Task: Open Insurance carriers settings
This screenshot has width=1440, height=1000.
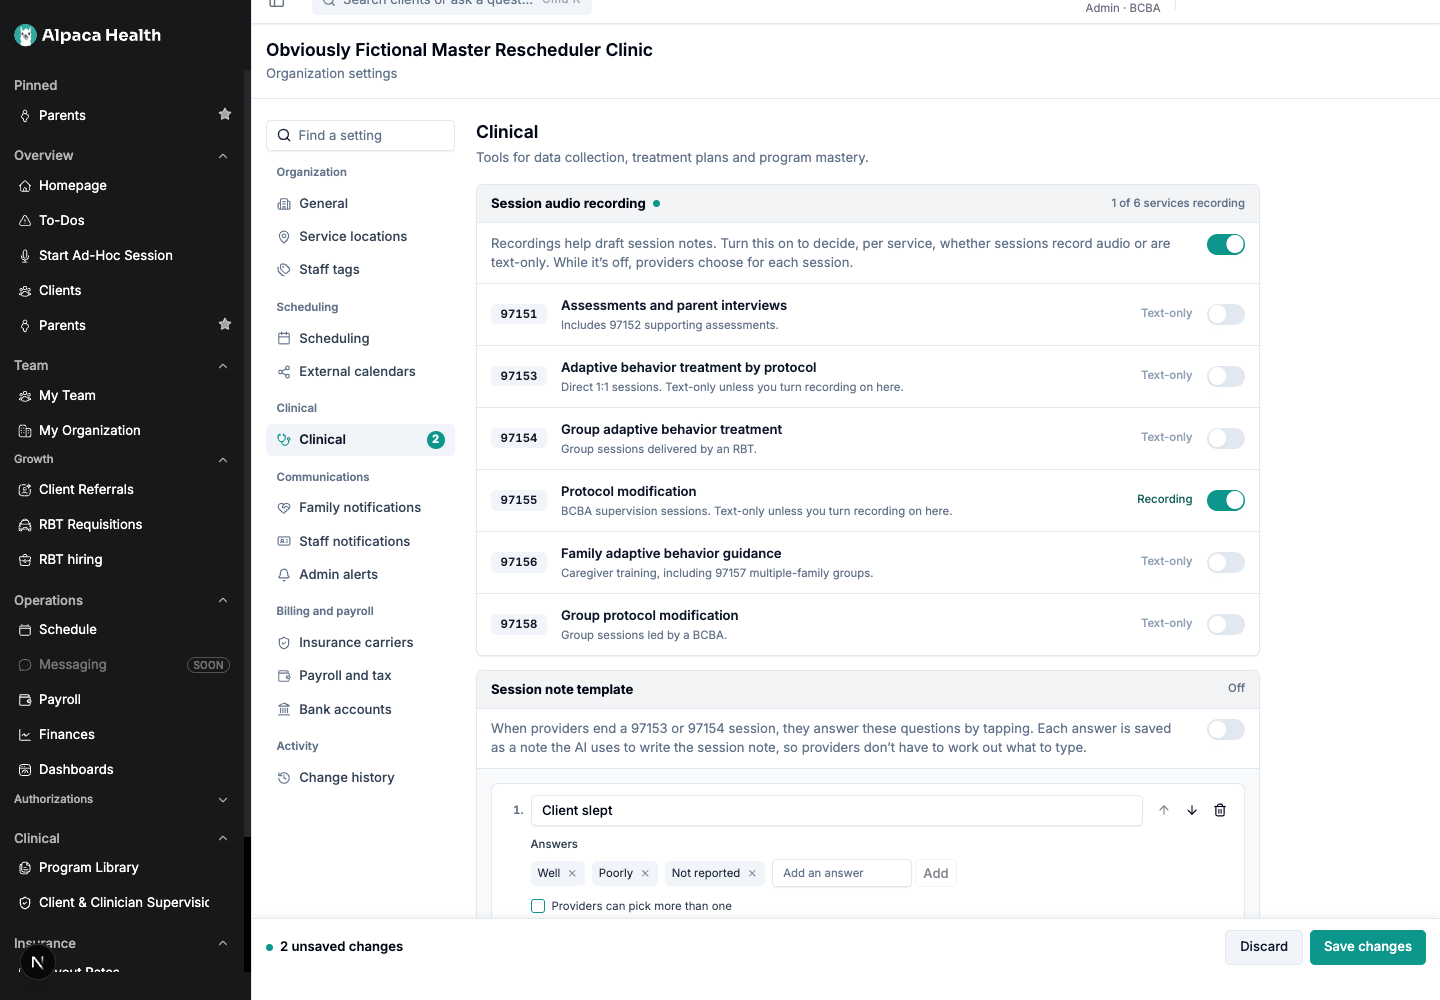Action: tap(360, 642)
